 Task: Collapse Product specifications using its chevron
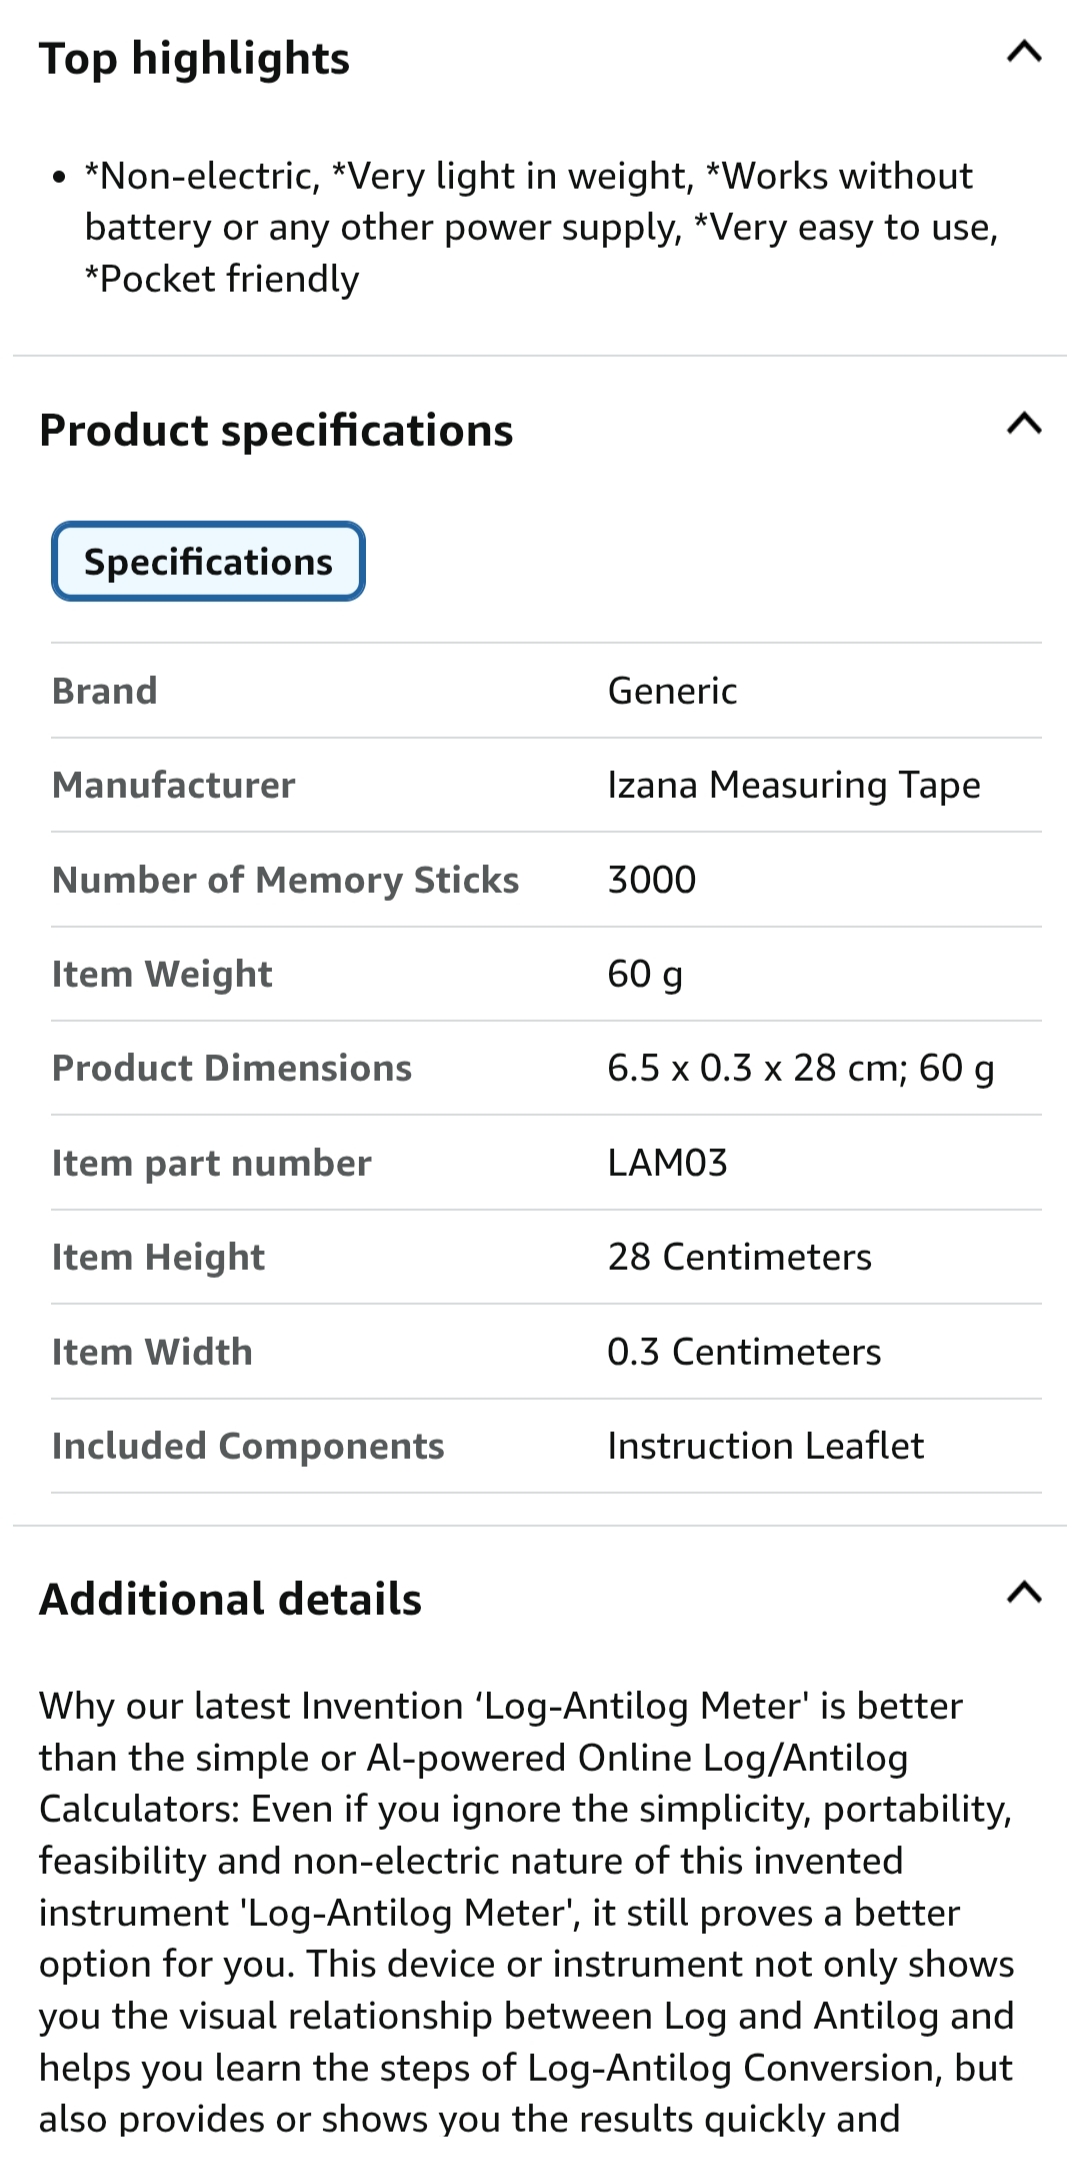pos(1024,424)
